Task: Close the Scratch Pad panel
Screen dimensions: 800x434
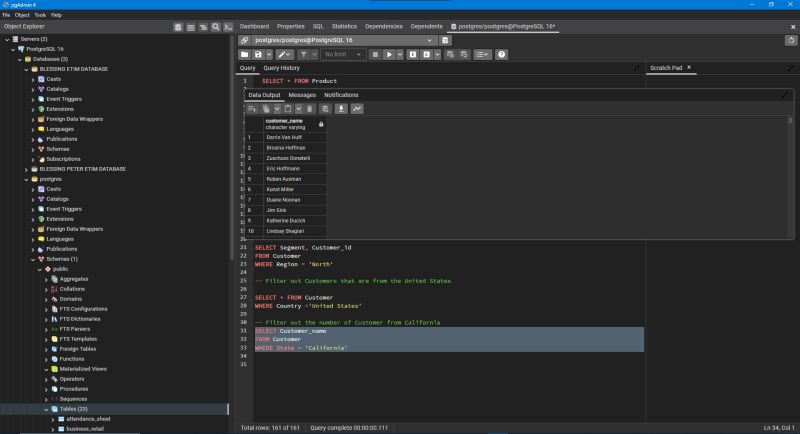Action: coord(688,68)
